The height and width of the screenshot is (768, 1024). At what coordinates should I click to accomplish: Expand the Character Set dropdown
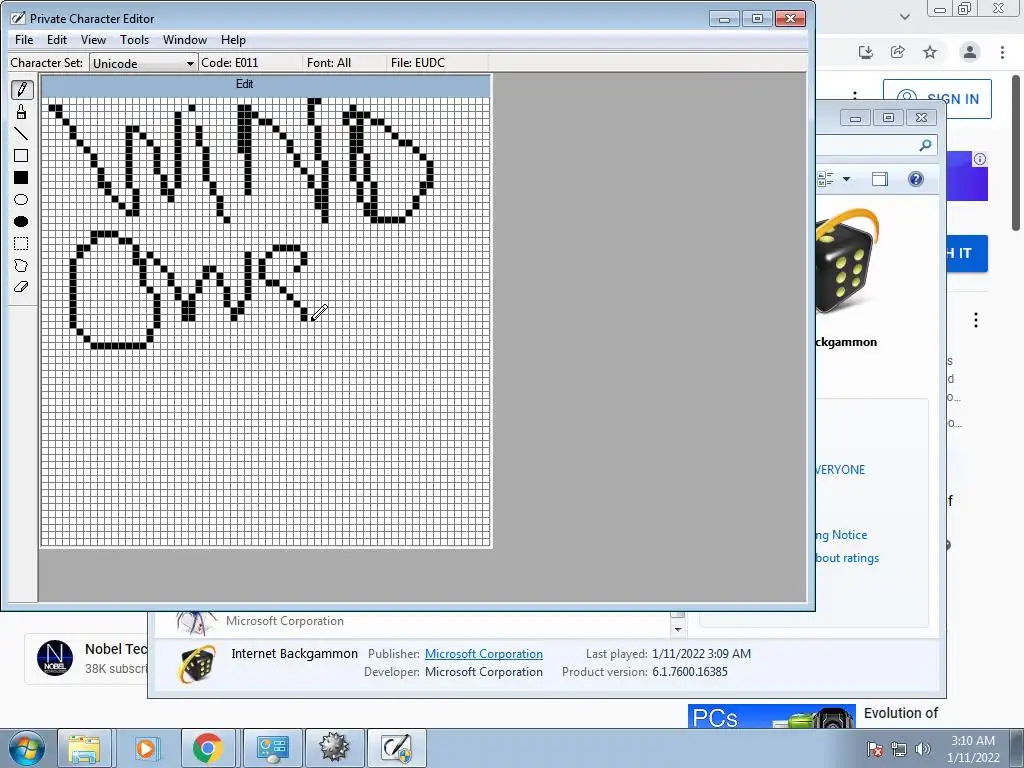pos(189,63)
